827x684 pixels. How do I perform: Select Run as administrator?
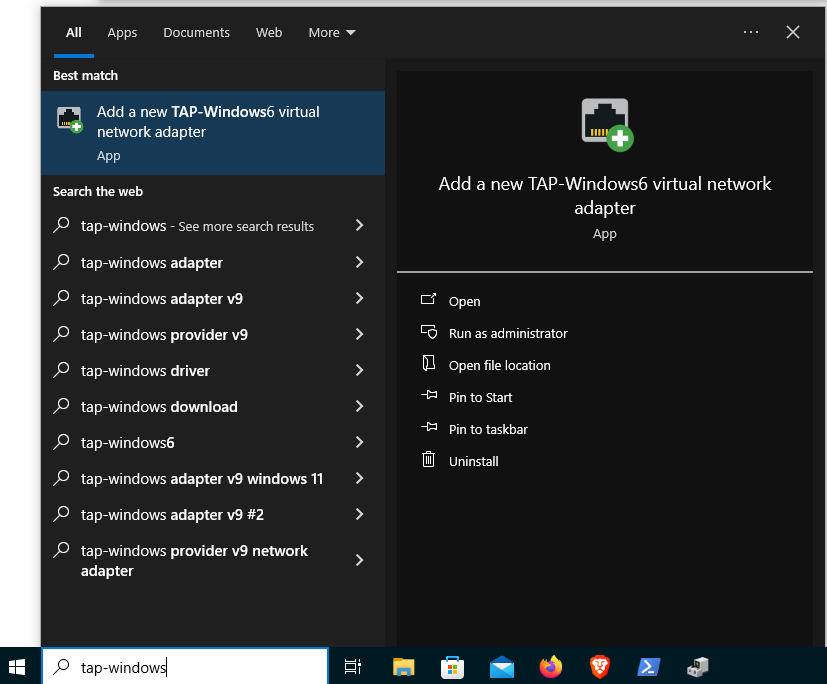tap(507, 333)
